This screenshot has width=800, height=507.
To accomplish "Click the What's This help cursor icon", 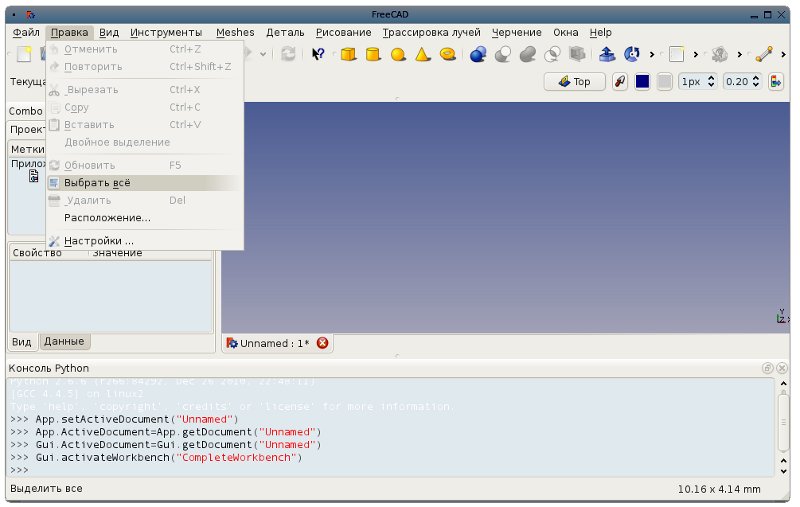I will coord(318,54).
